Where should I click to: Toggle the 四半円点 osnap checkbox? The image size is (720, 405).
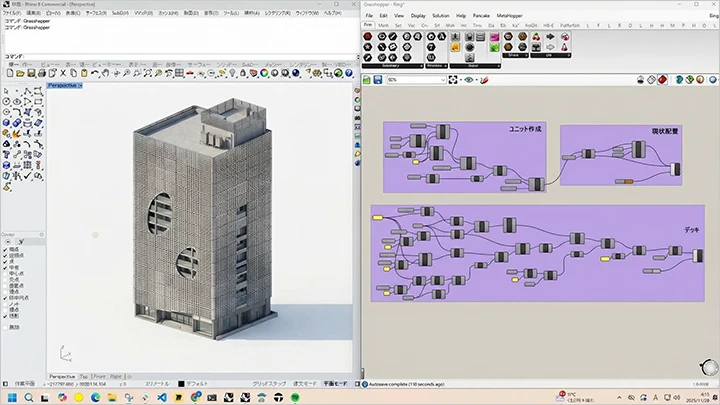[x=6, y=298]
